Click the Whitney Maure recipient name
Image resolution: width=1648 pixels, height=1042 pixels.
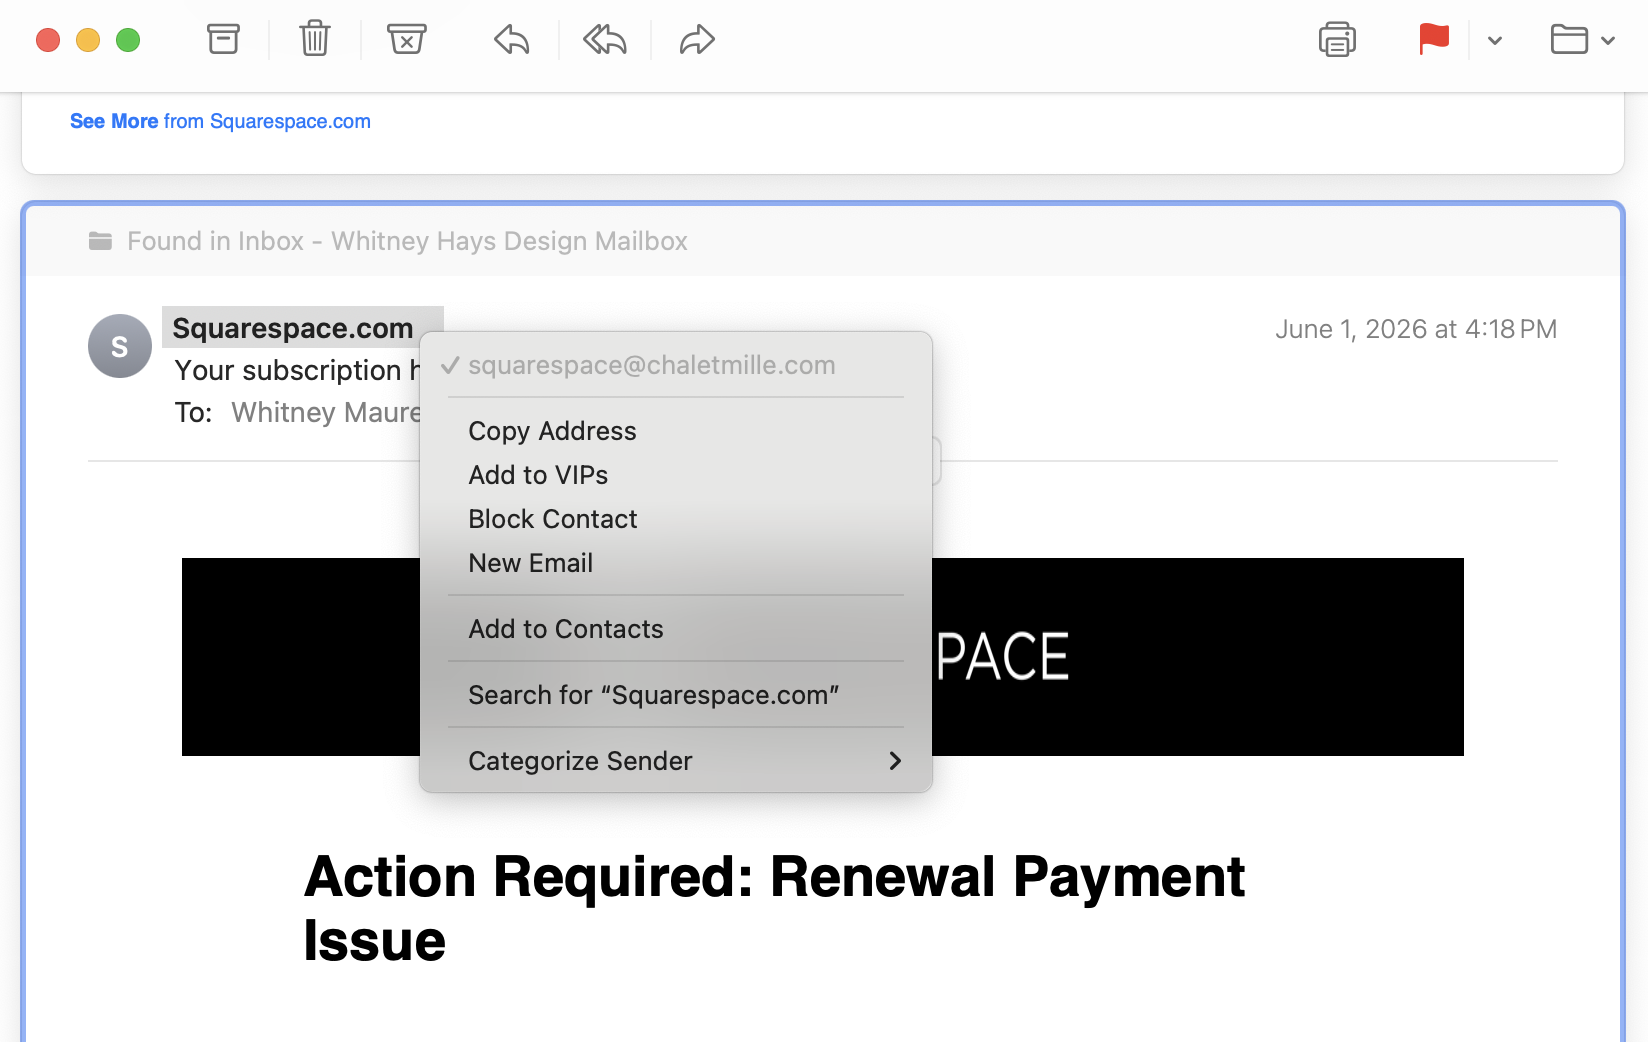click(326, 412)
